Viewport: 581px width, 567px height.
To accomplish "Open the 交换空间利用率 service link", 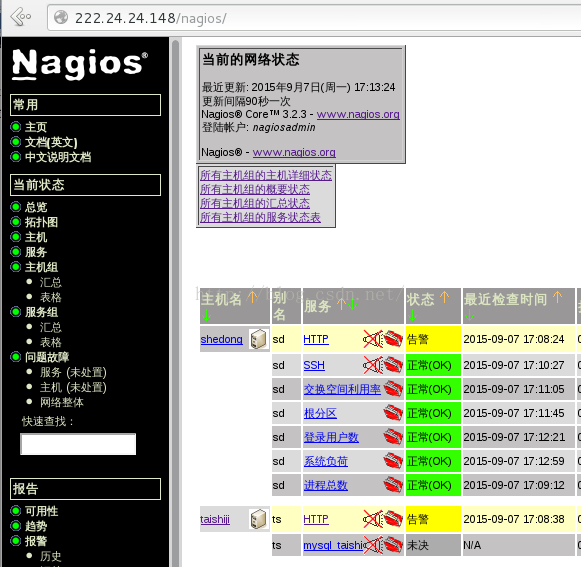I will click(x=342, y=389).
